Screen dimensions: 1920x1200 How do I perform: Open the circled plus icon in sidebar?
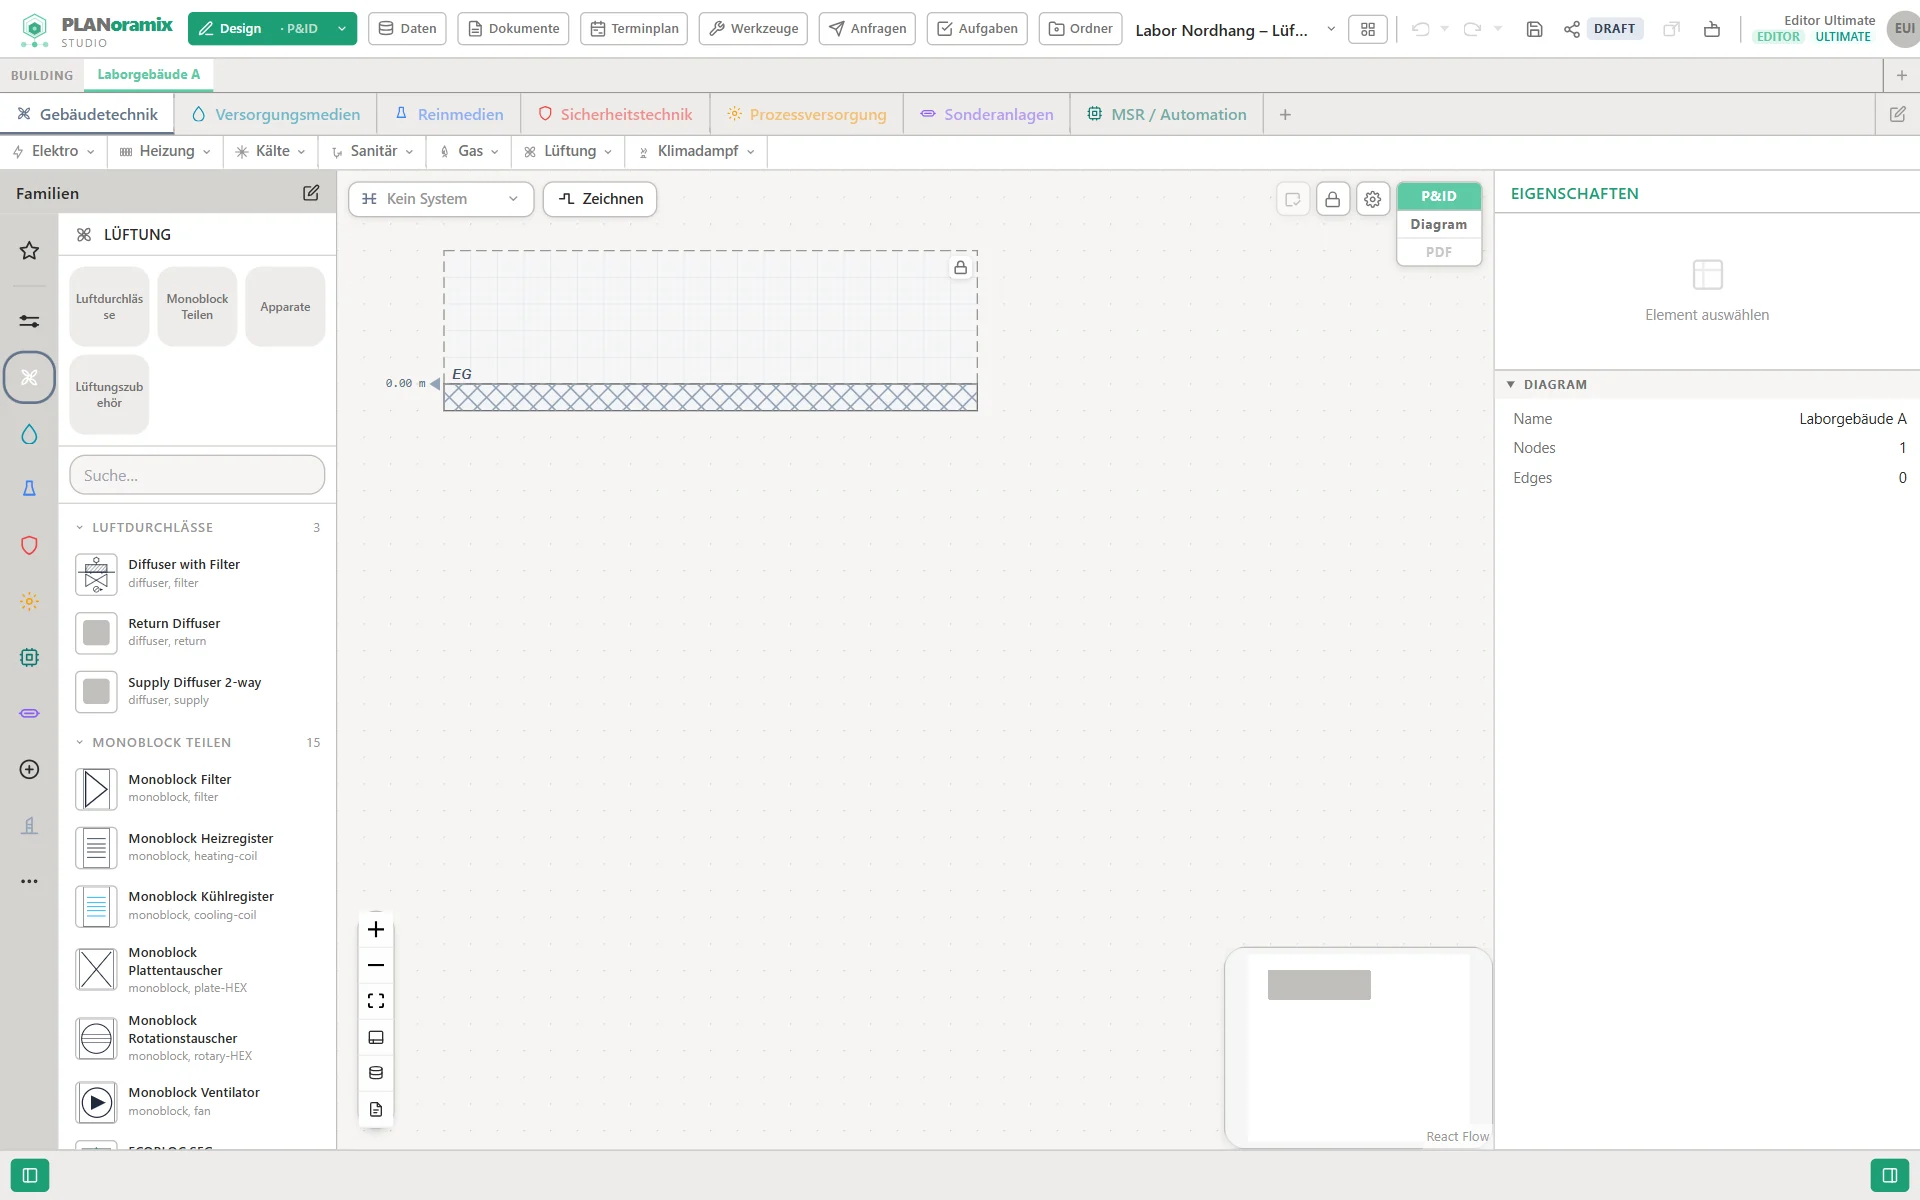point(29,769)
